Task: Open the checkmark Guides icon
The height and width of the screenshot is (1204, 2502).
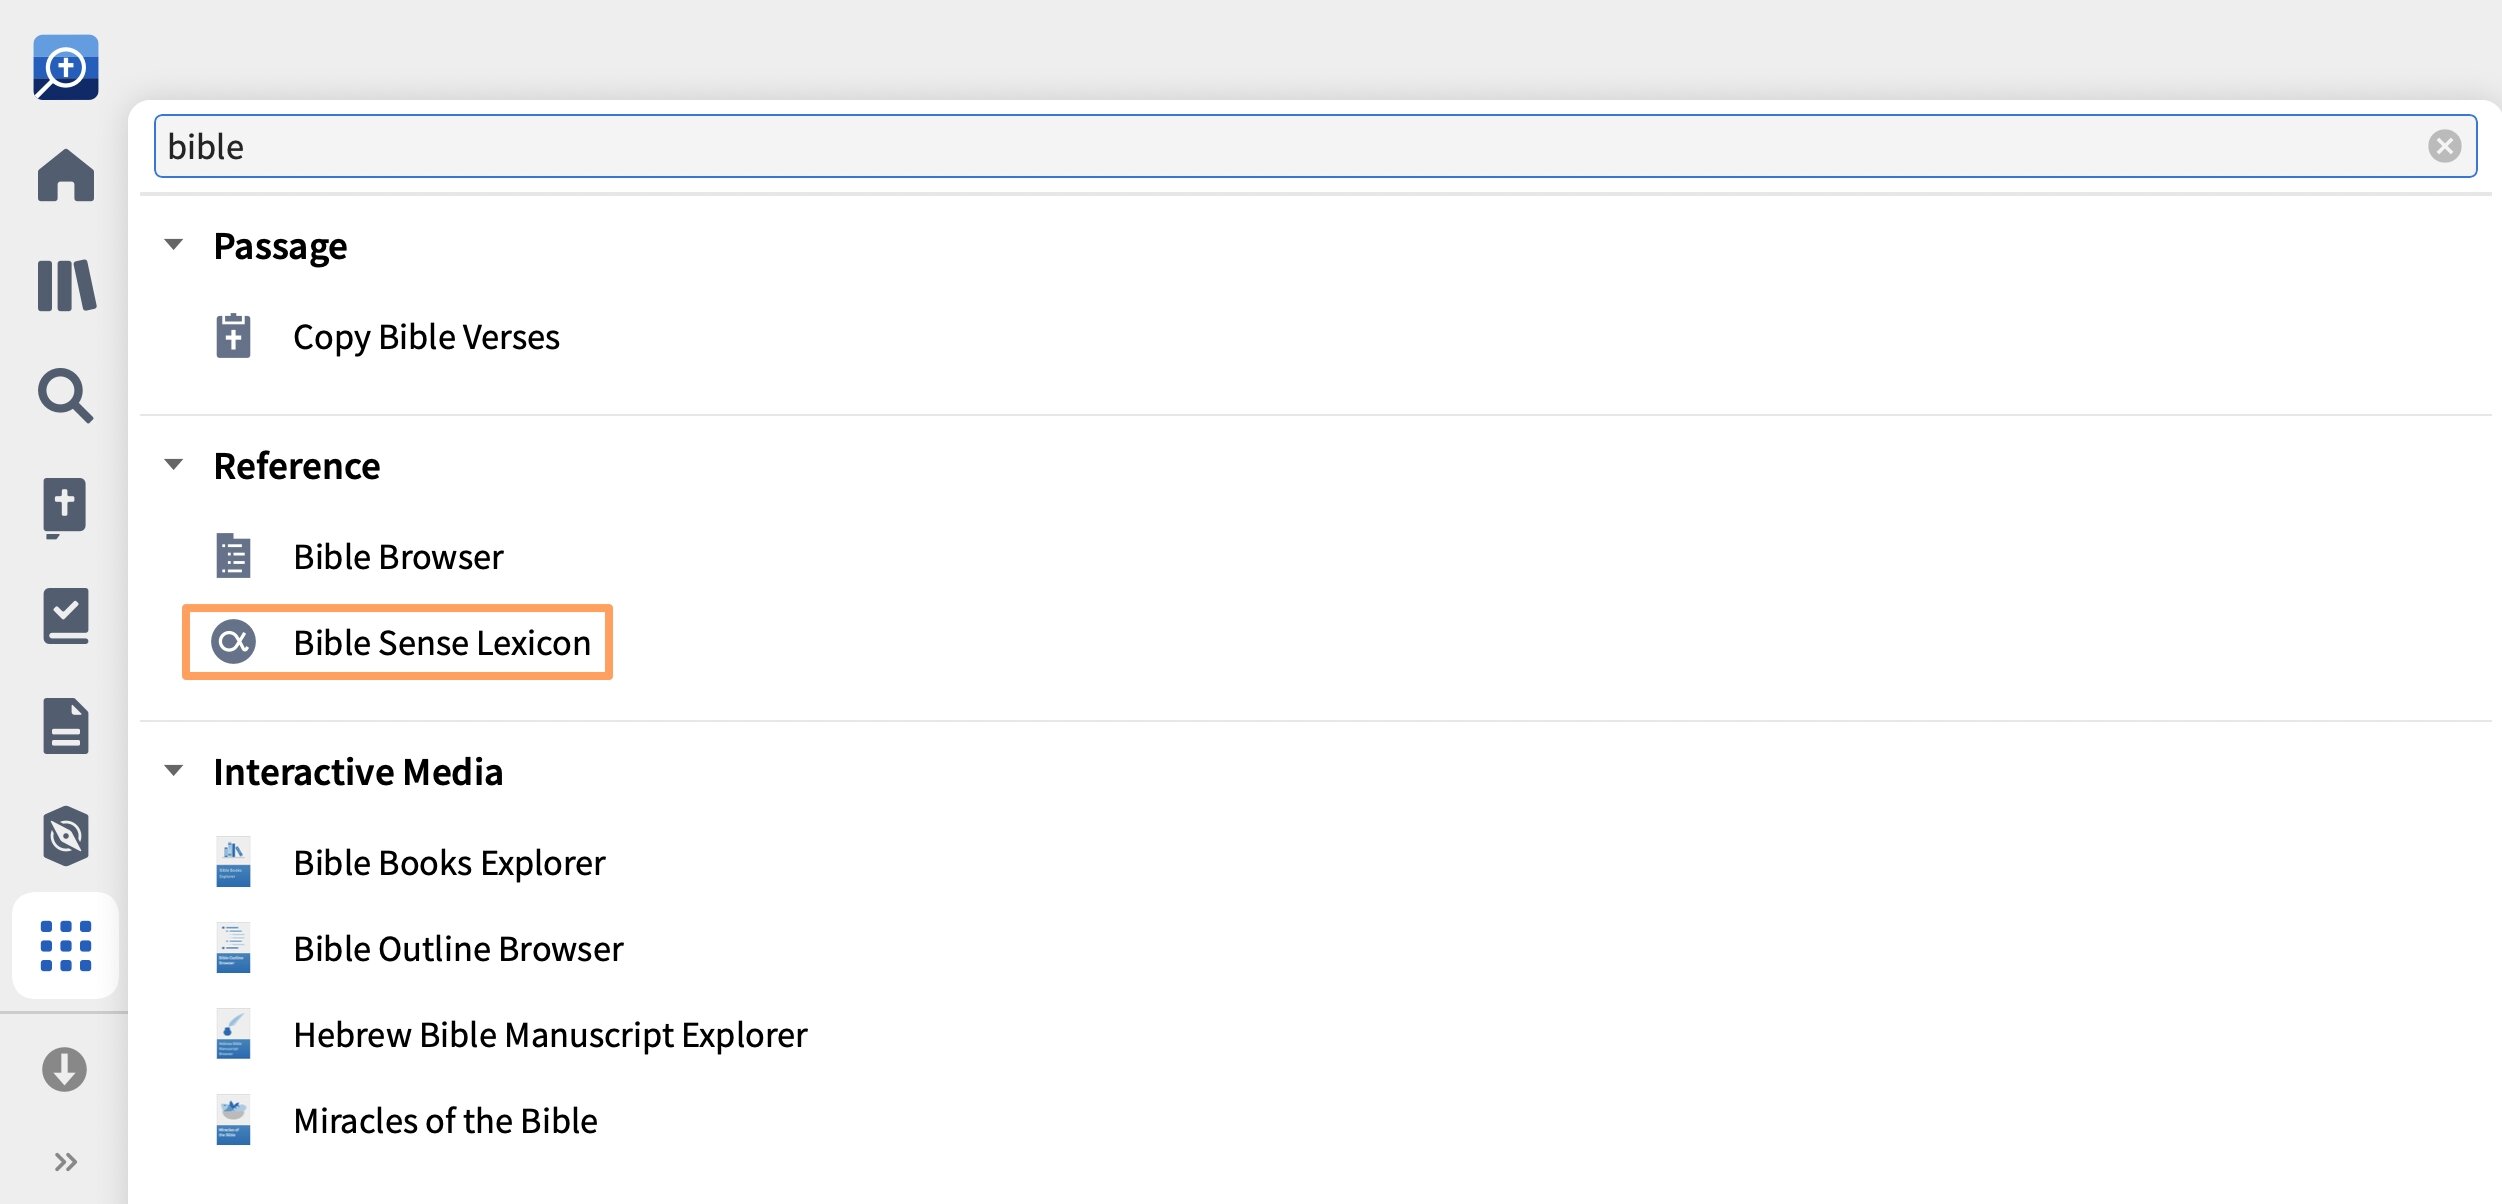Action: pos(66,616)
